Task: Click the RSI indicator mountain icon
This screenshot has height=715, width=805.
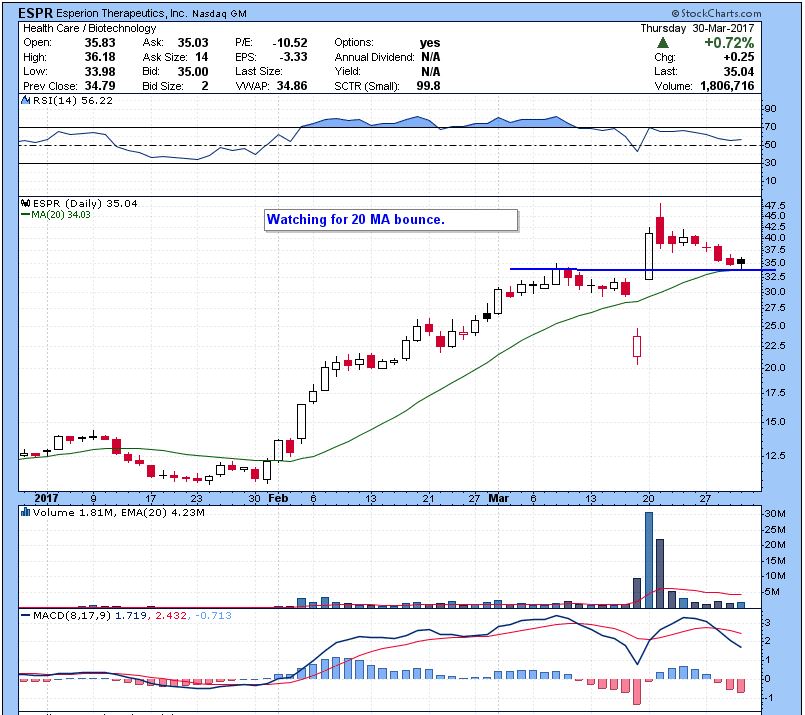Action: [x=25, y=101]
